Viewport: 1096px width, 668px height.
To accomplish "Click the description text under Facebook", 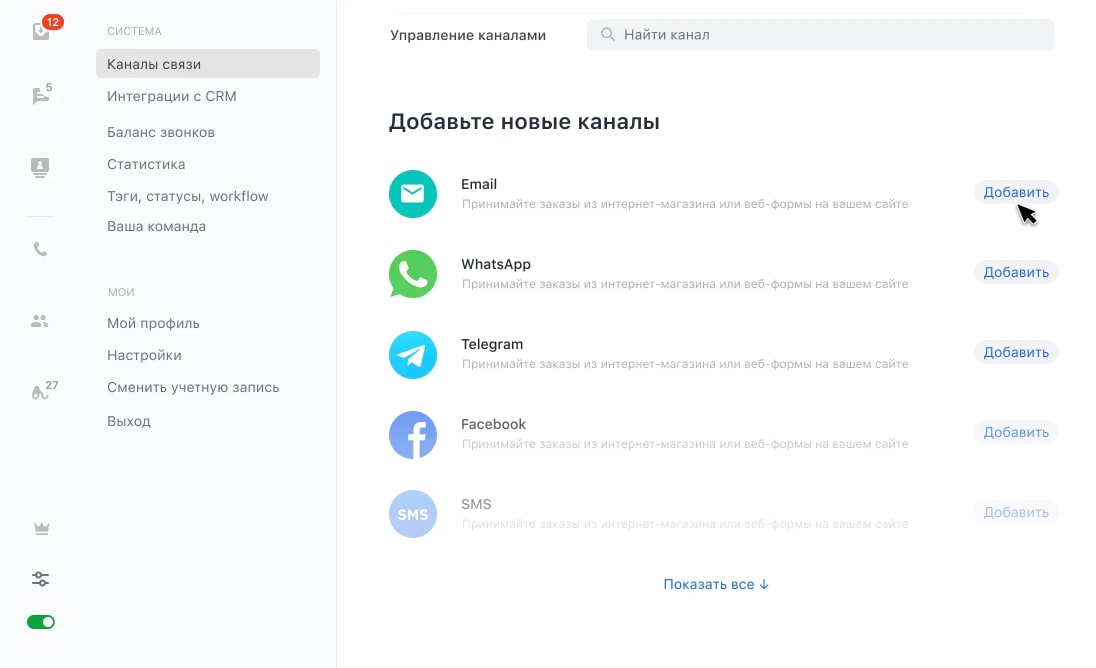I will (685, 444).
